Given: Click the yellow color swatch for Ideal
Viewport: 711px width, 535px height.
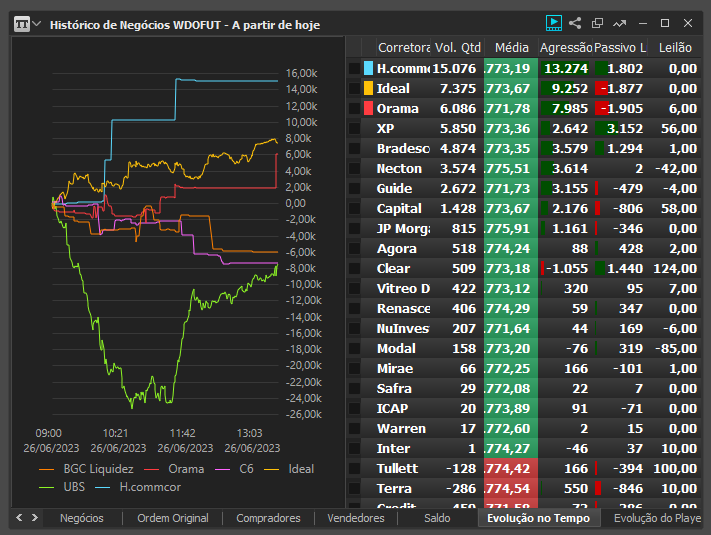Looking at the screenshot, I should pos(368,88).
